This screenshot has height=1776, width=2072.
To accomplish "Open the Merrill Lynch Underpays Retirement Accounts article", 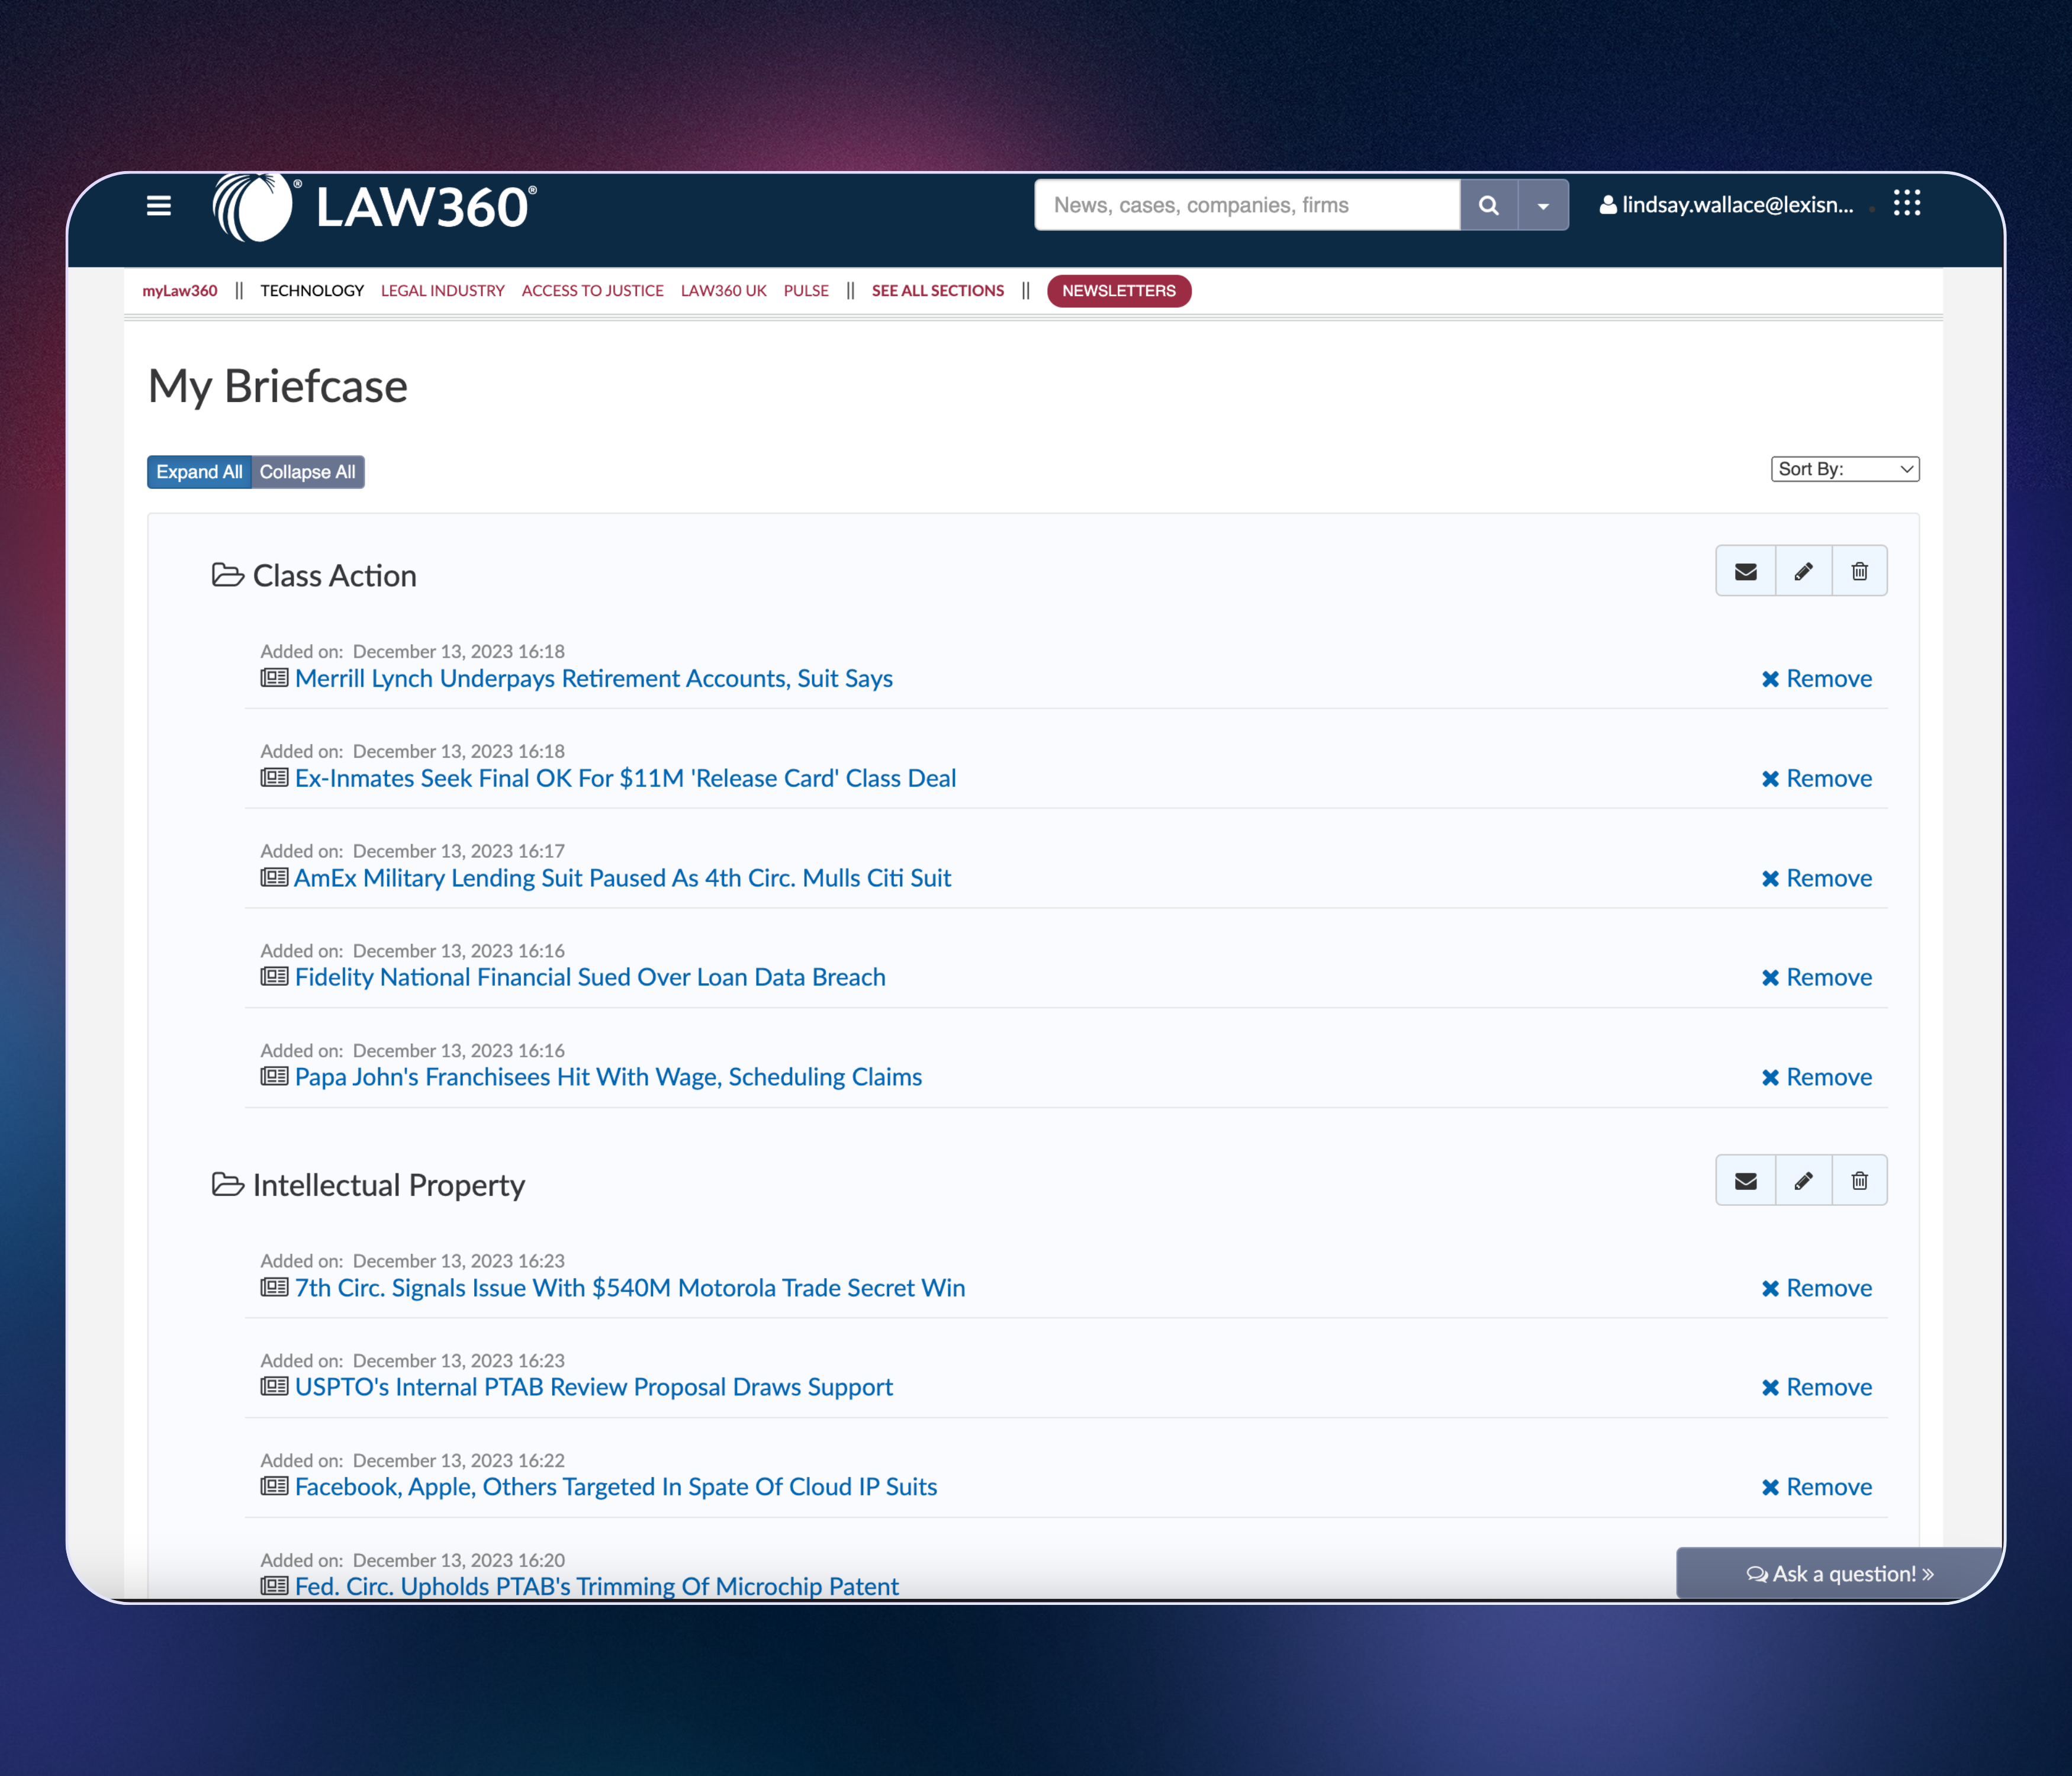I will (594, 678).
